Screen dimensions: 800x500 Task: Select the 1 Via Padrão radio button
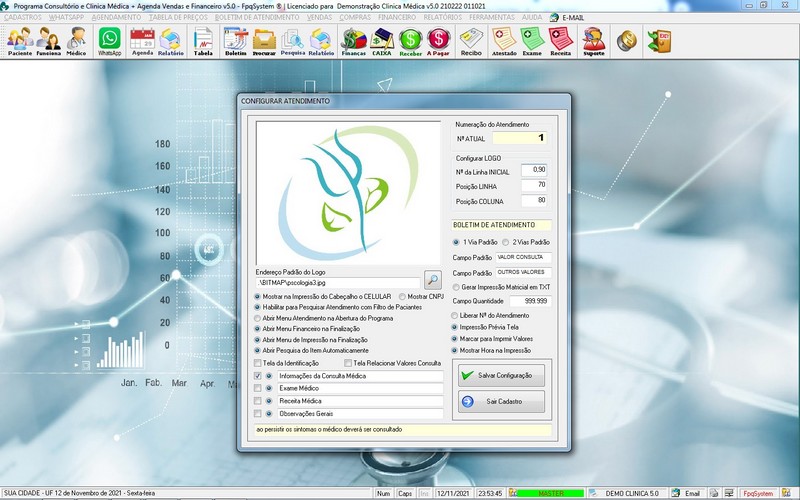point(456,242)
